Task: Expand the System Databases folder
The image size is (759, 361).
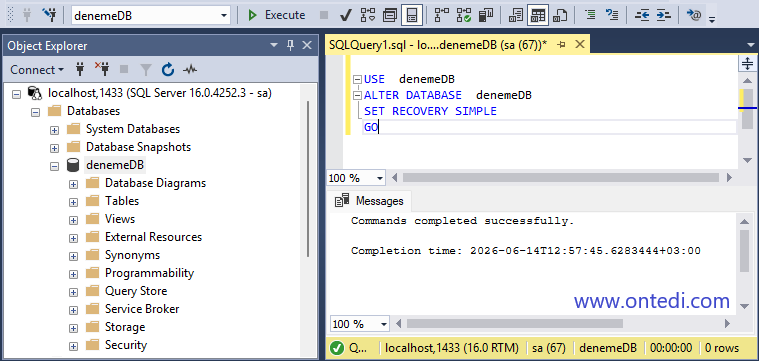Action: [x=54, y=130]
